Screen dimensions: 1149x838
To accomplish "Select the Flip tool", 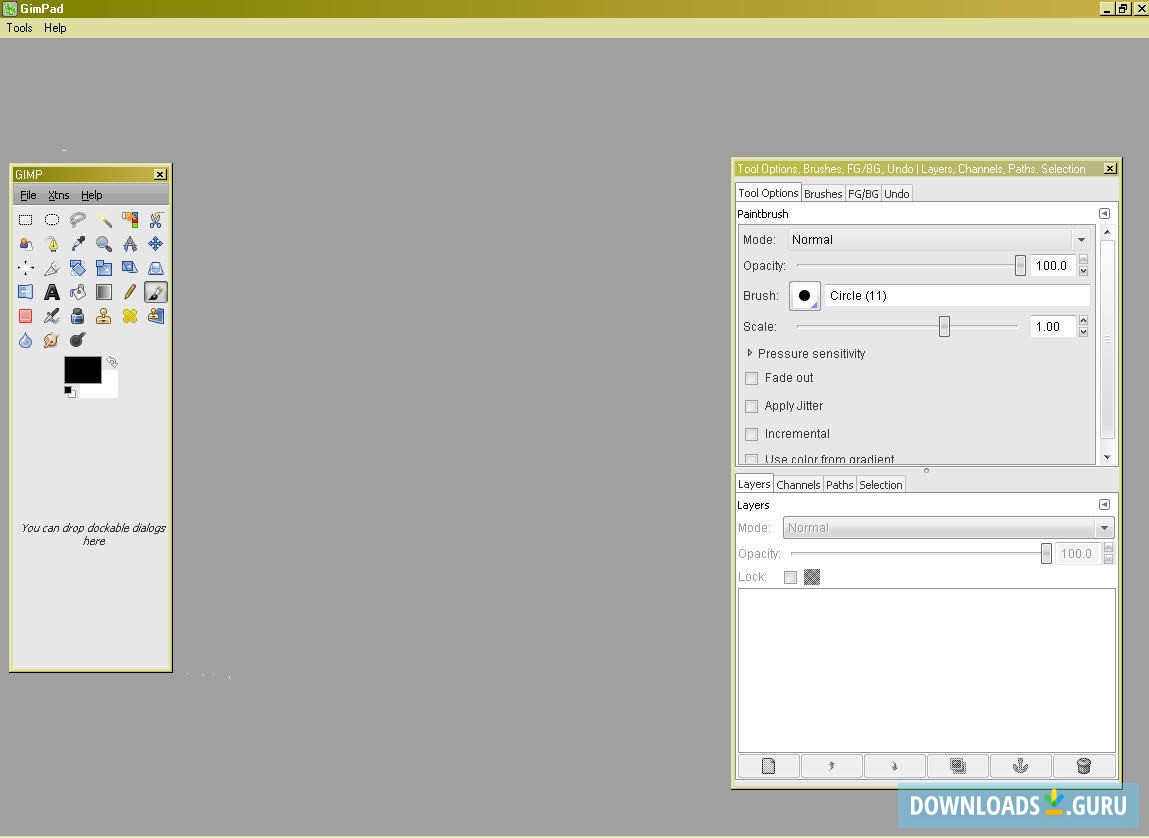I will pyautogui.click(x=26, y=292).
